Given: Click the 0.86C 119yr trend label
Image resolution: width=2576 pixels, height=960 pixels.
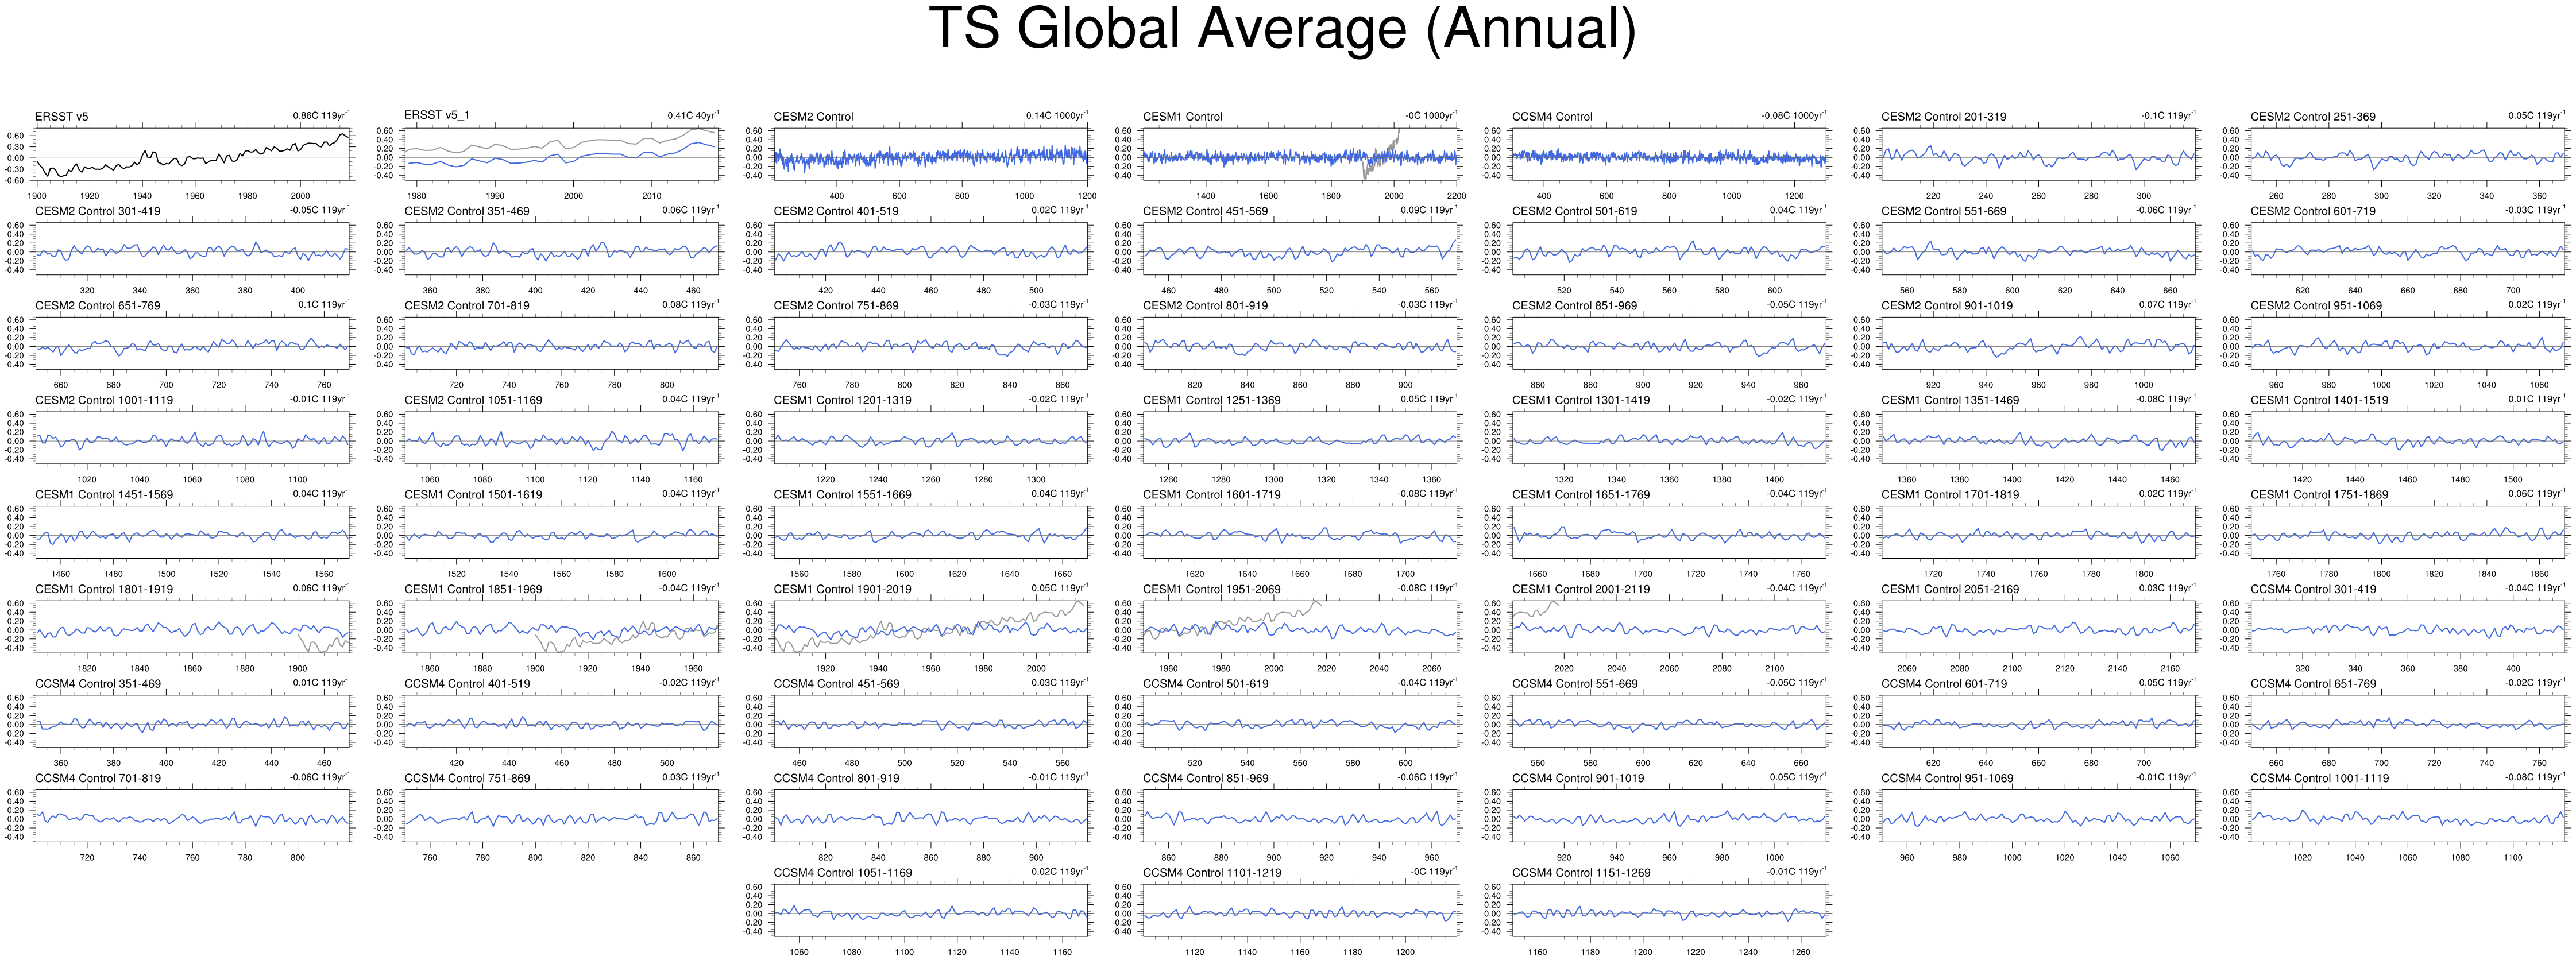Looking at the screenshot, I should (321, 116).
